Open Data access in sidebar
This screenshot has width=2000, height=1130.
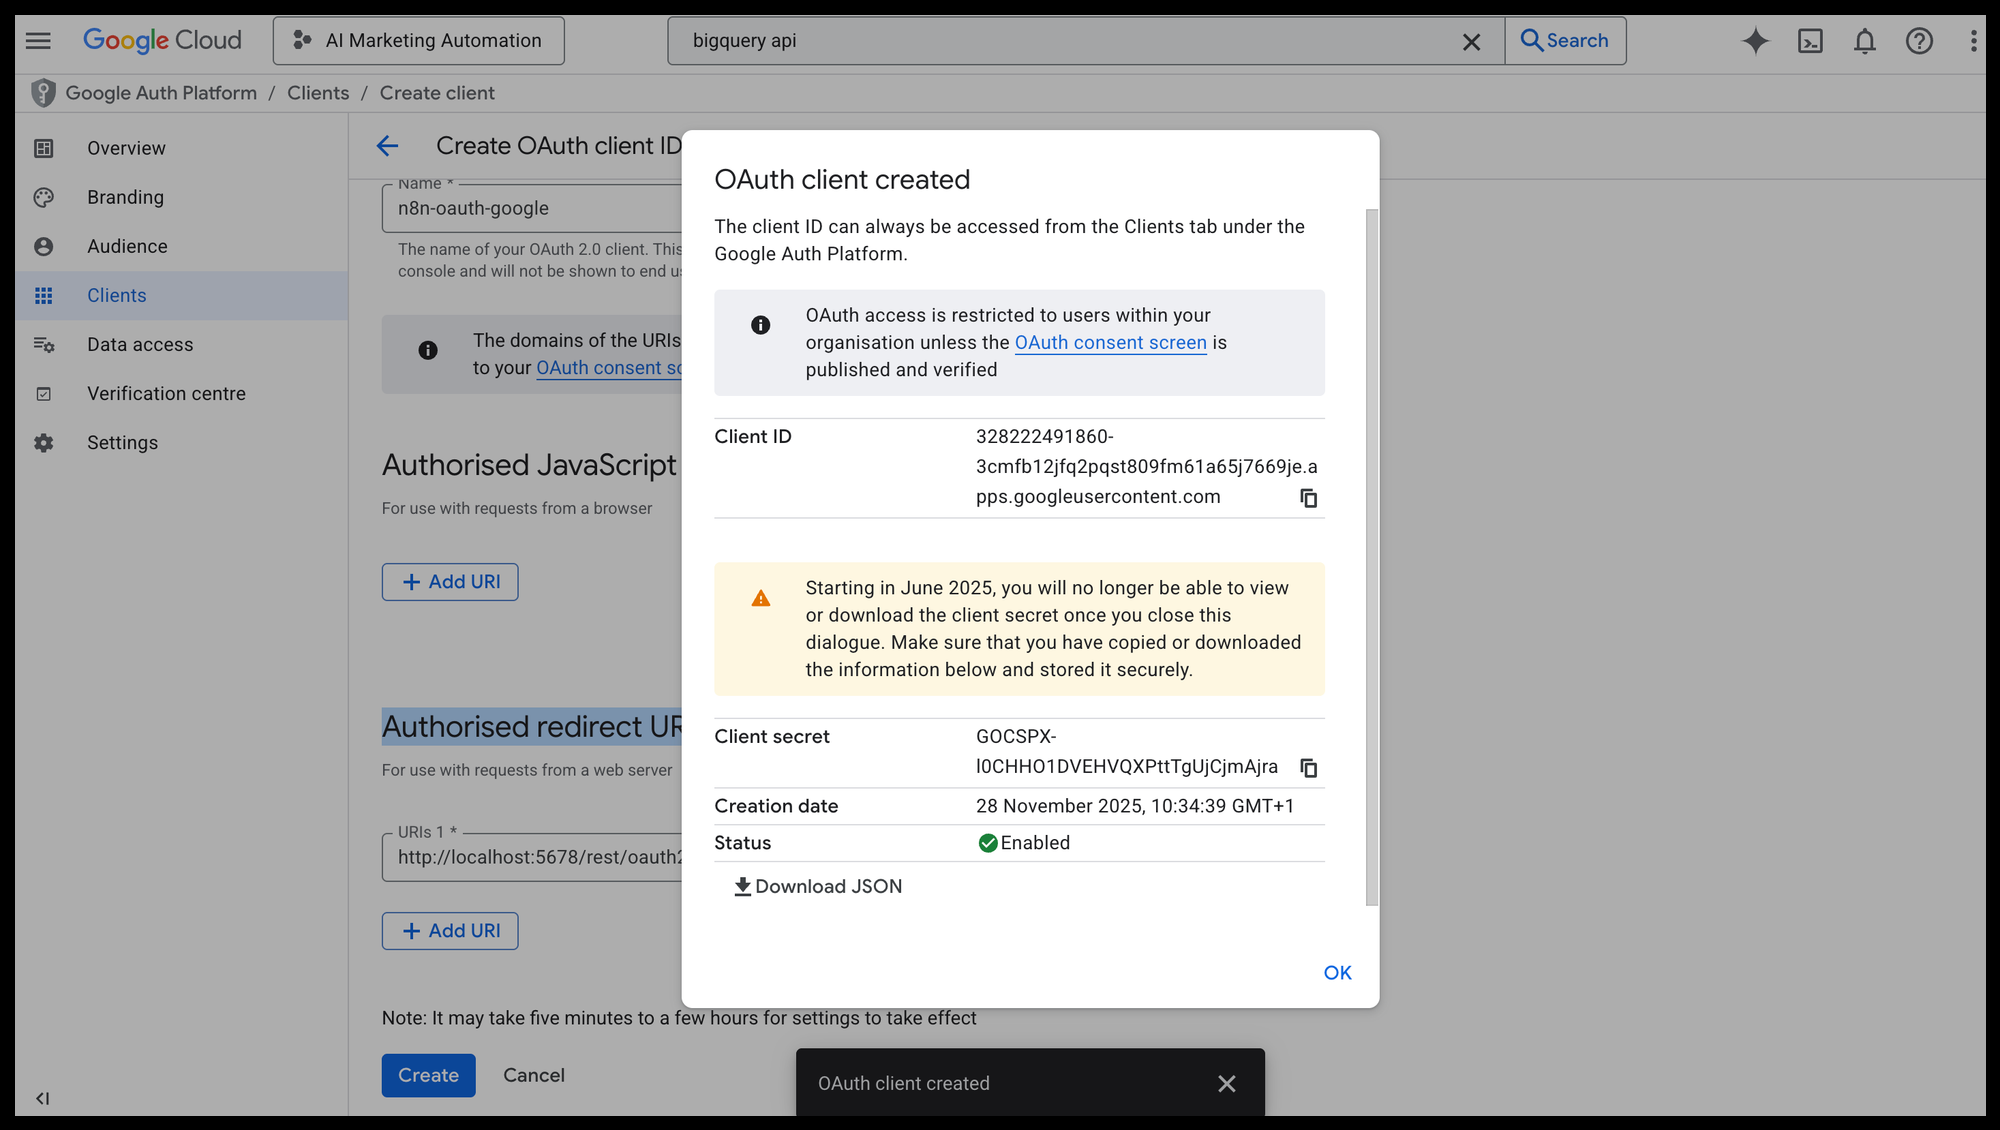click(140, 344)
